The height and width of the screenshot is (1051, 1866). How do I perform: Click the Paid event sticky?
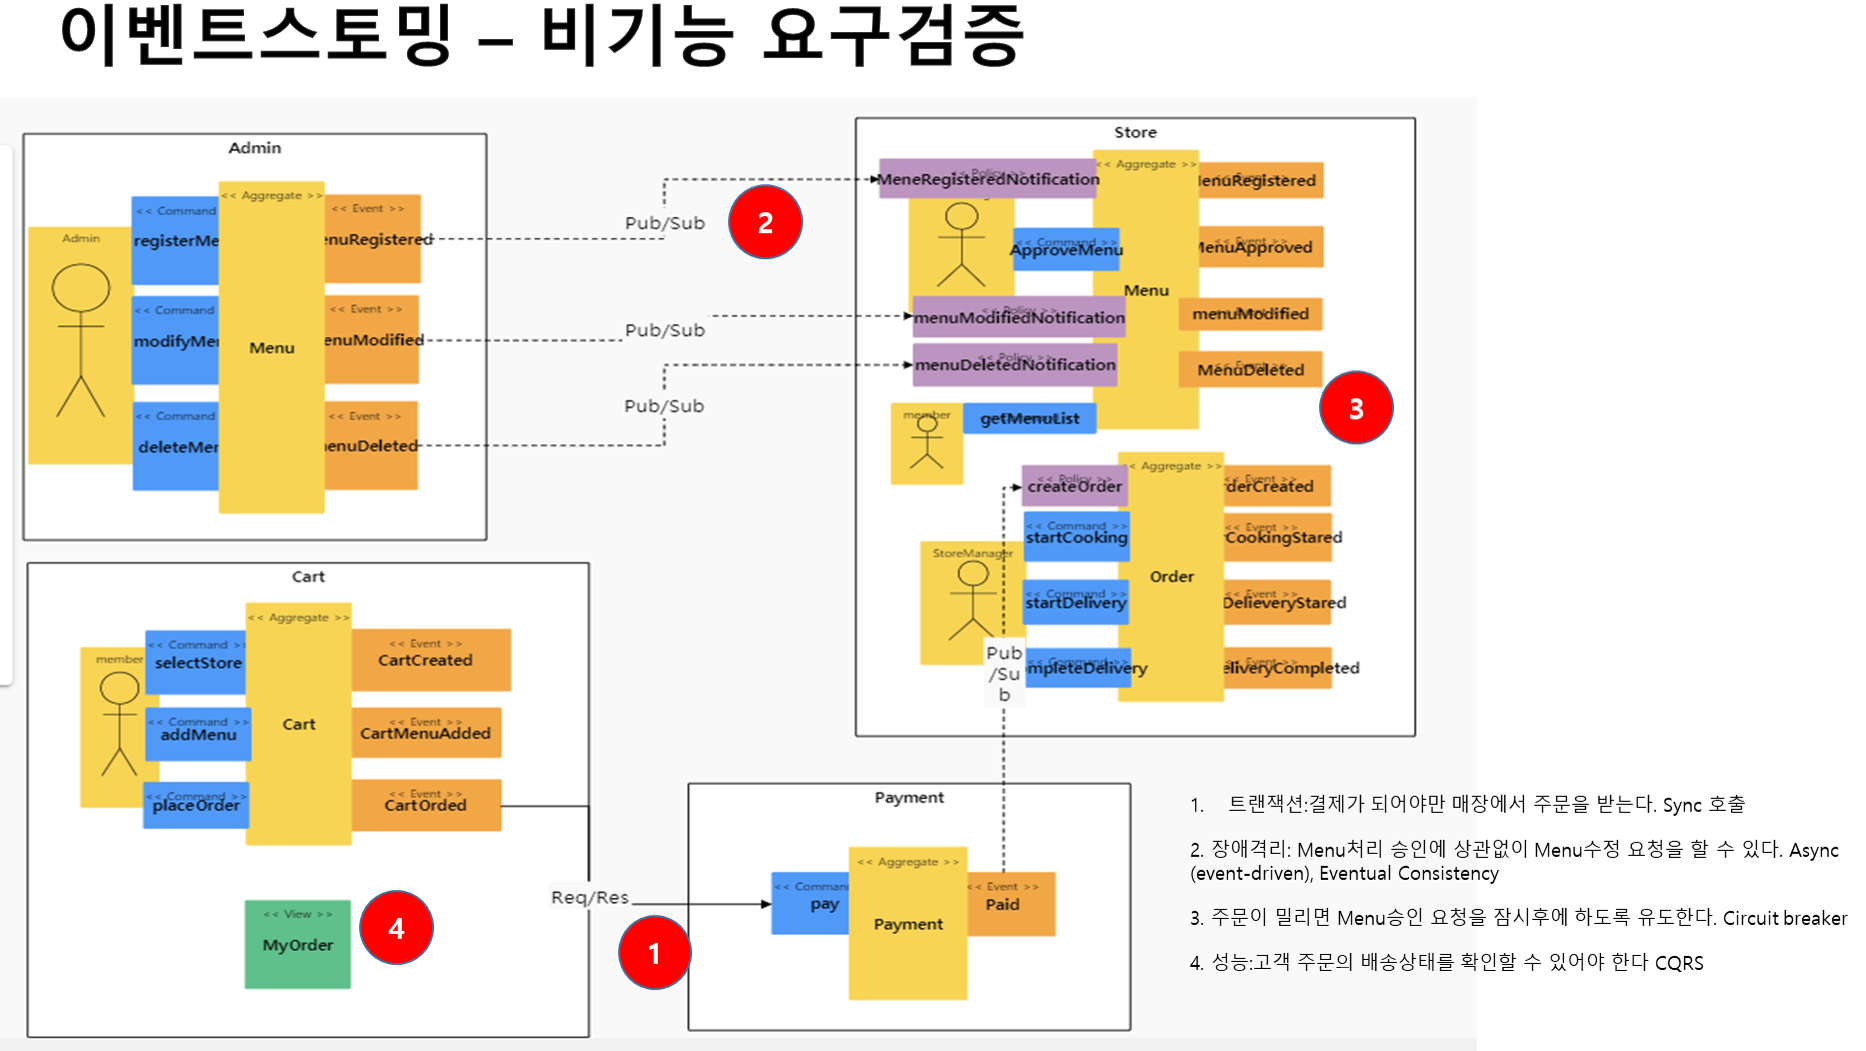click(1010, 904)
